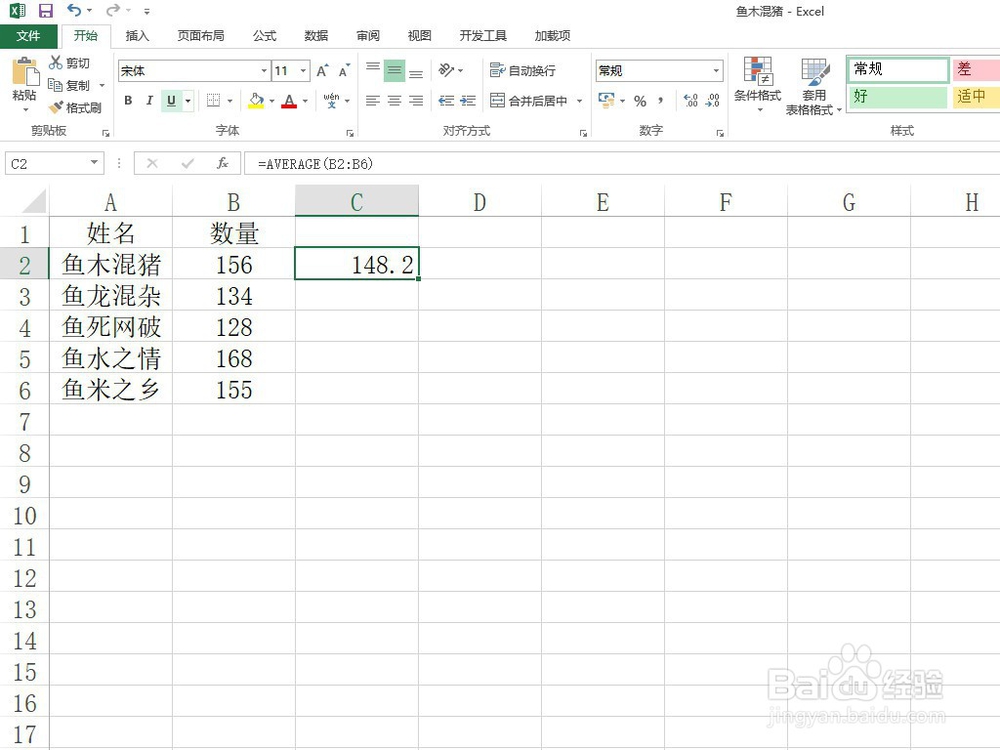Viewport: 1000px width, 750px height.
Task: Toggle Wrap Text (自动换行)
Action: (x=522, y=70)
